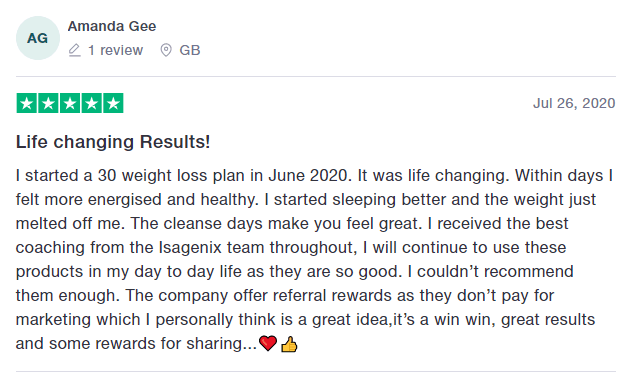Open Amanda Gee's profile name

(x=112, y=26)
